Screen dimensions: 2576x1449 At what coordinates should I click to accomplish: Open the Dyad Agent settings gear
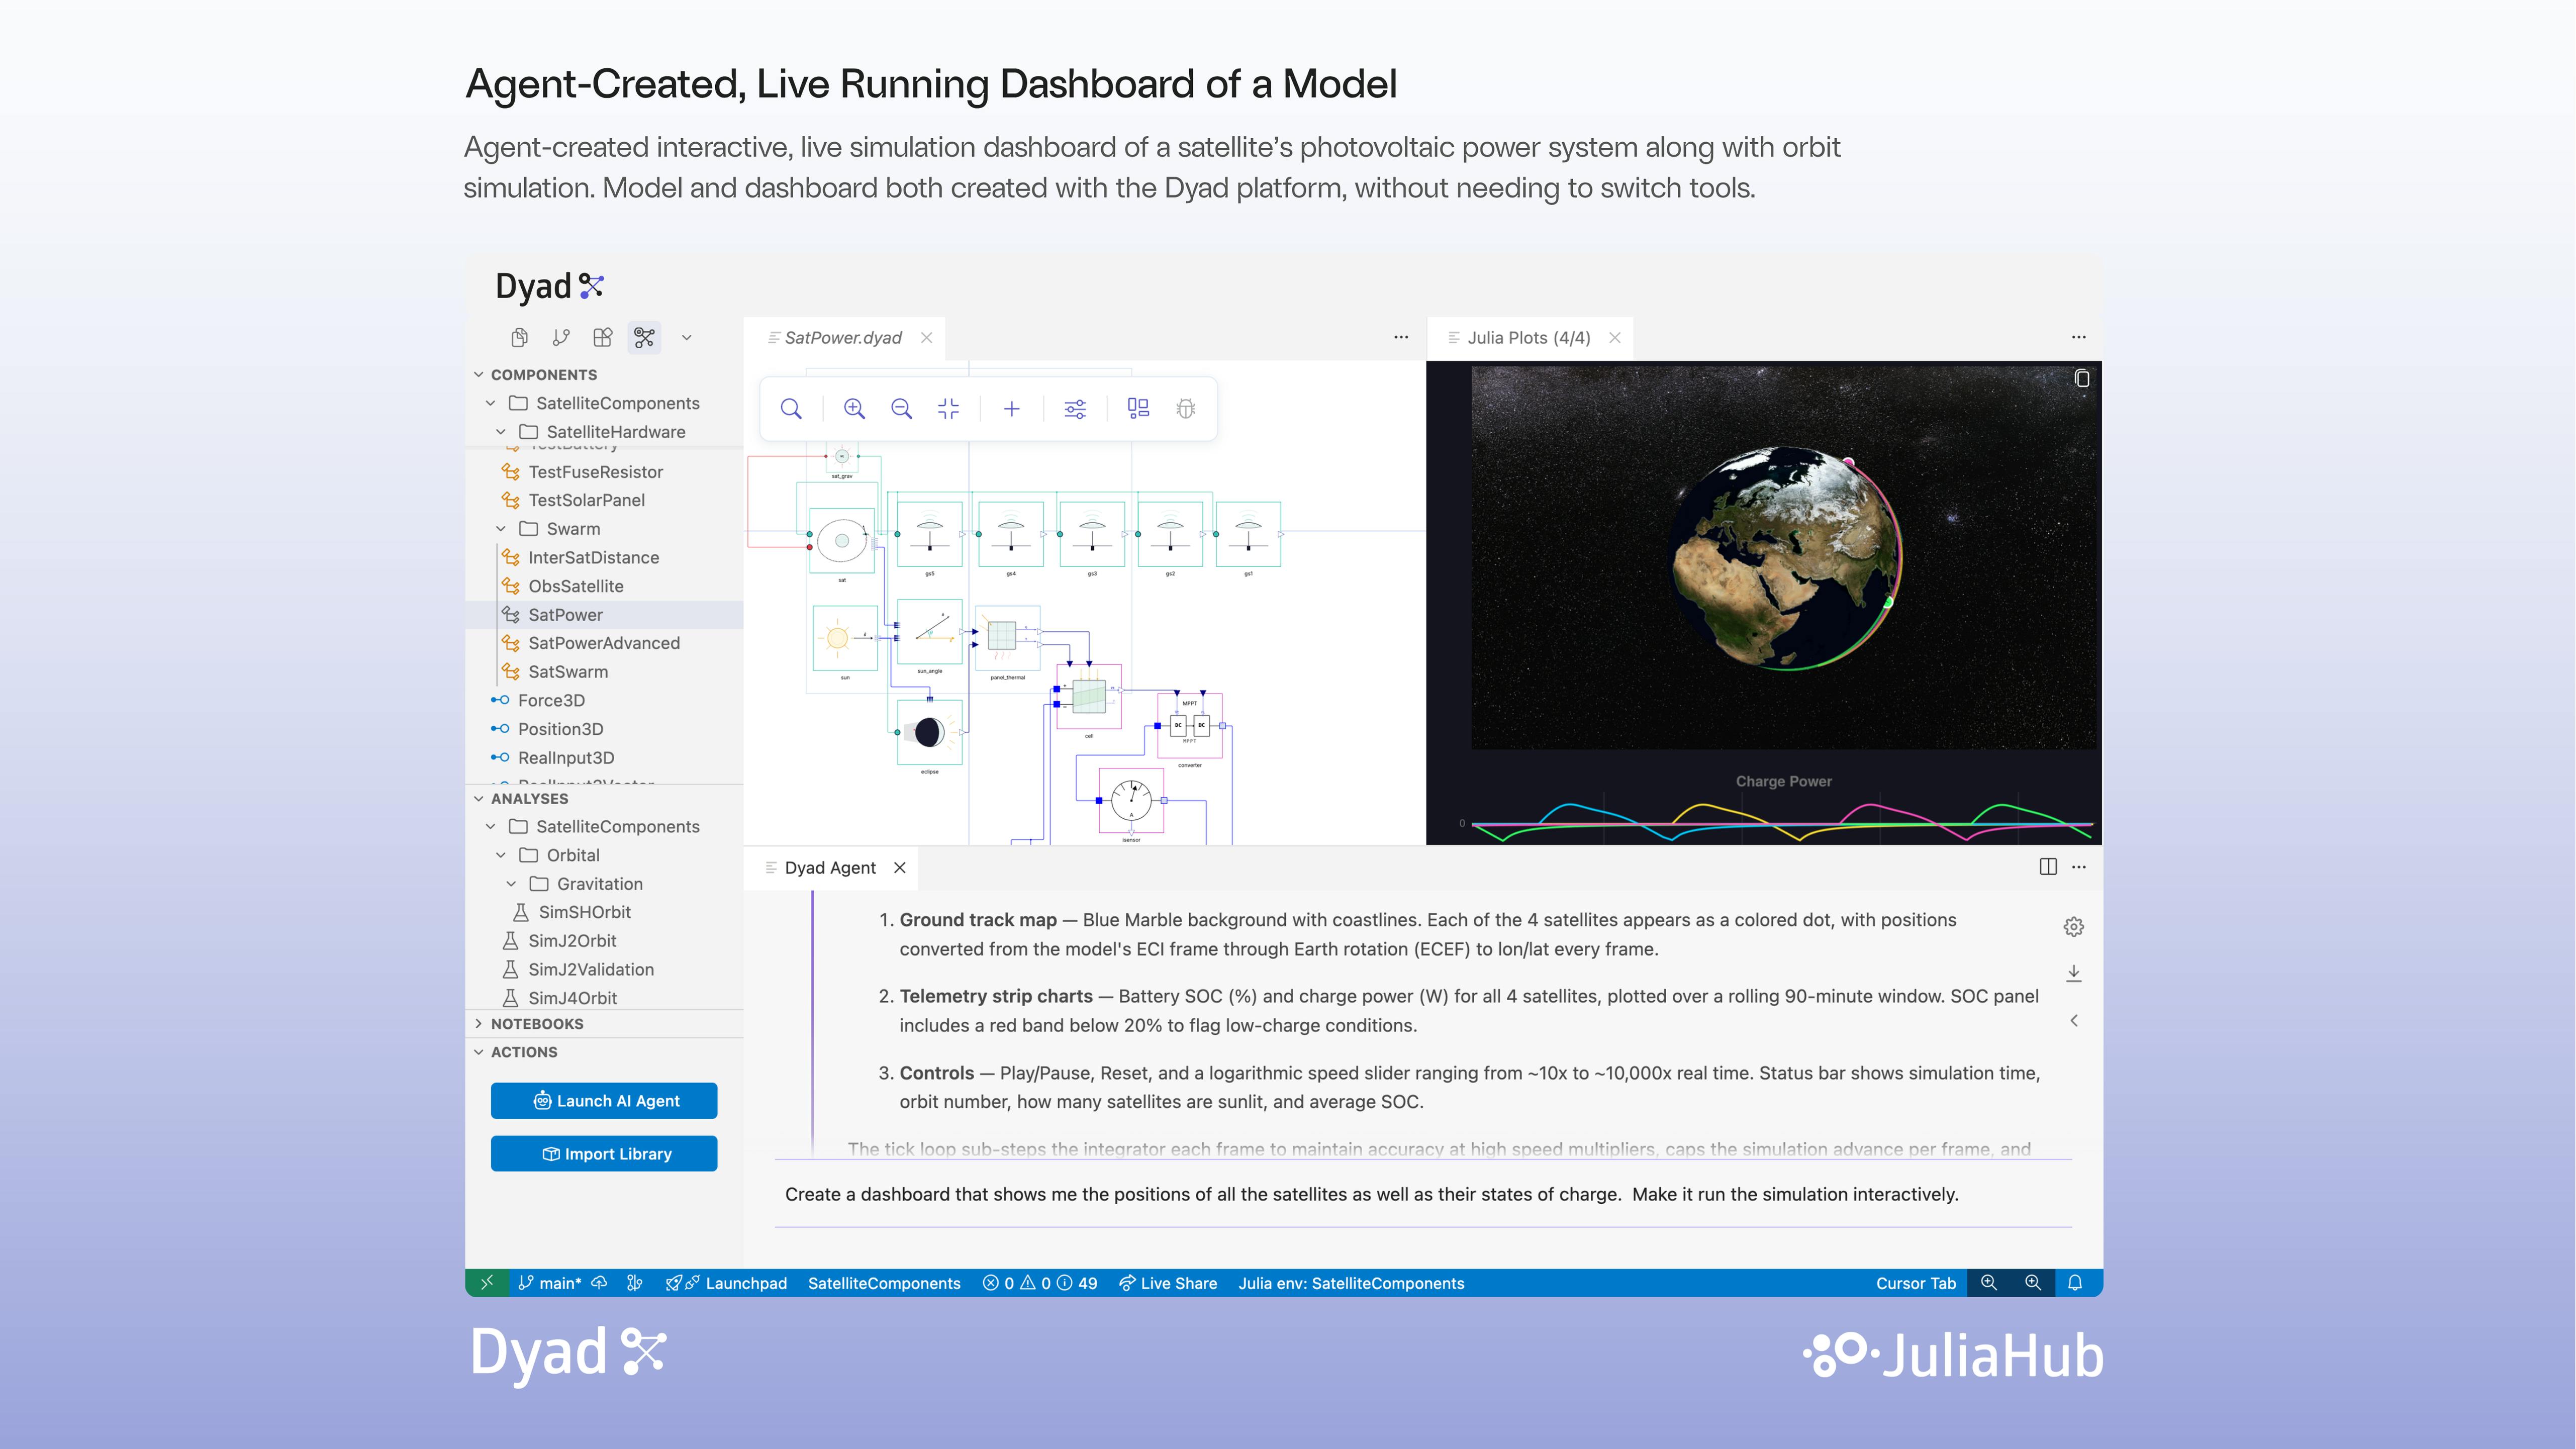pyautogui.click(x=2074, y=927)
